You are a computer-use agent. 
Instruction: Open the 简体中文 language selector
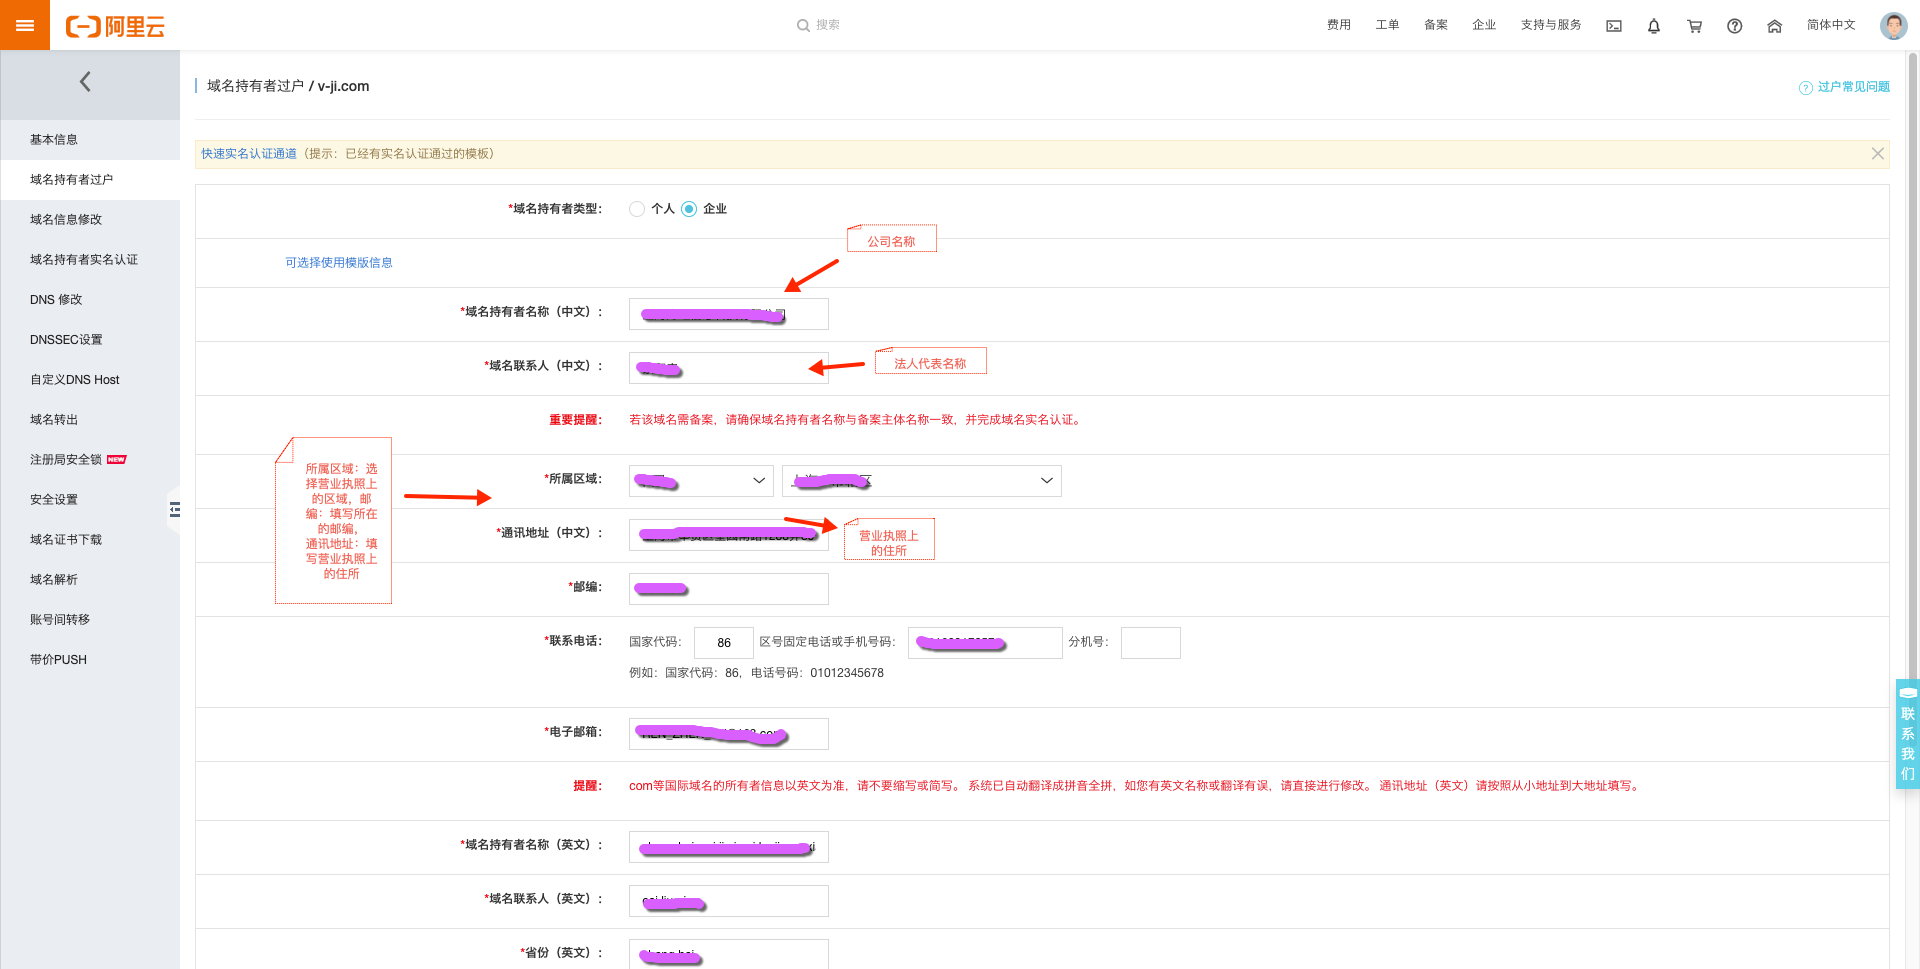[x=1830, y=25]
